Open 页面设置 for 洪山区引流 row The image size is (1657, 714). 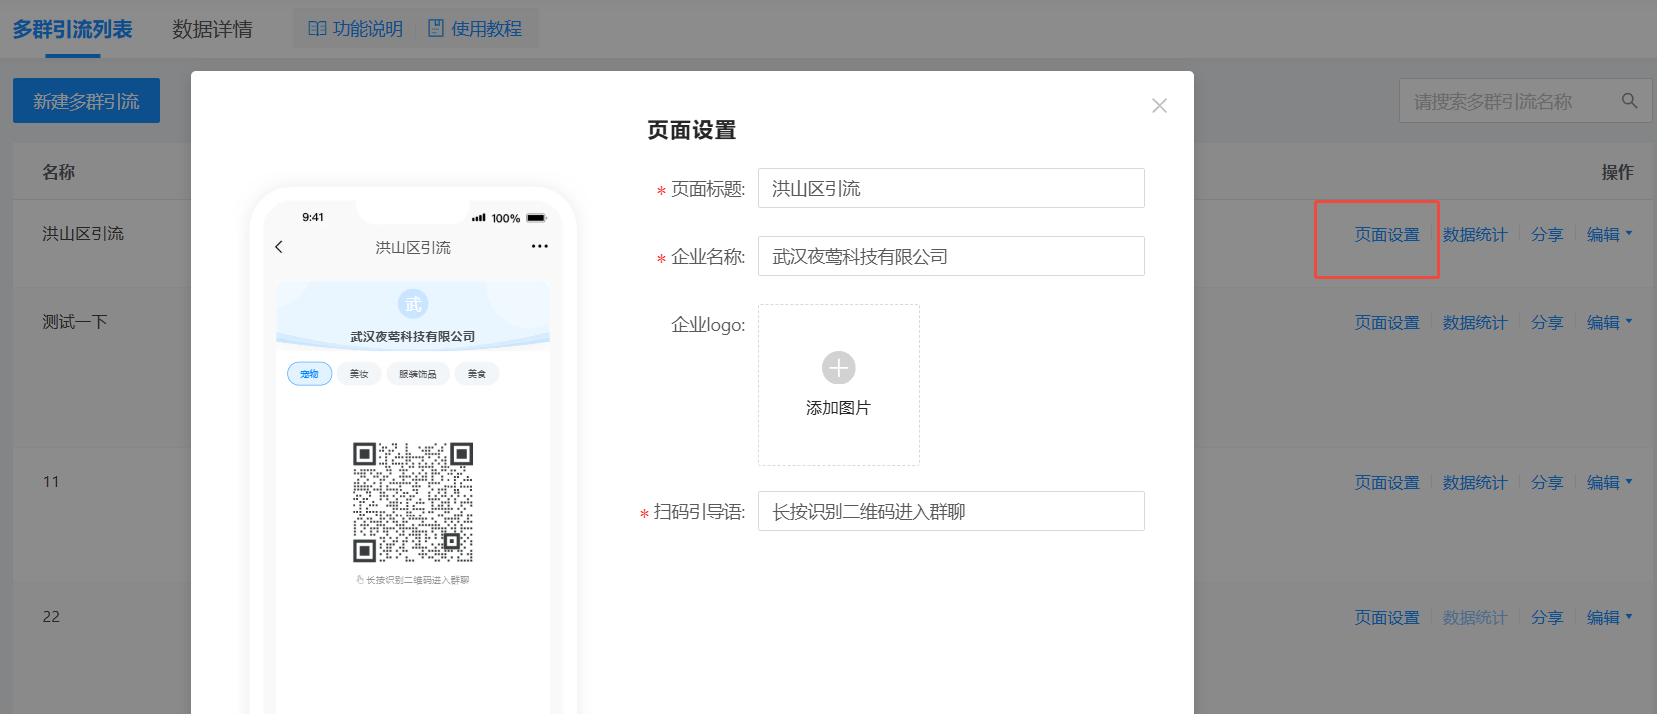coord(1387,235)
